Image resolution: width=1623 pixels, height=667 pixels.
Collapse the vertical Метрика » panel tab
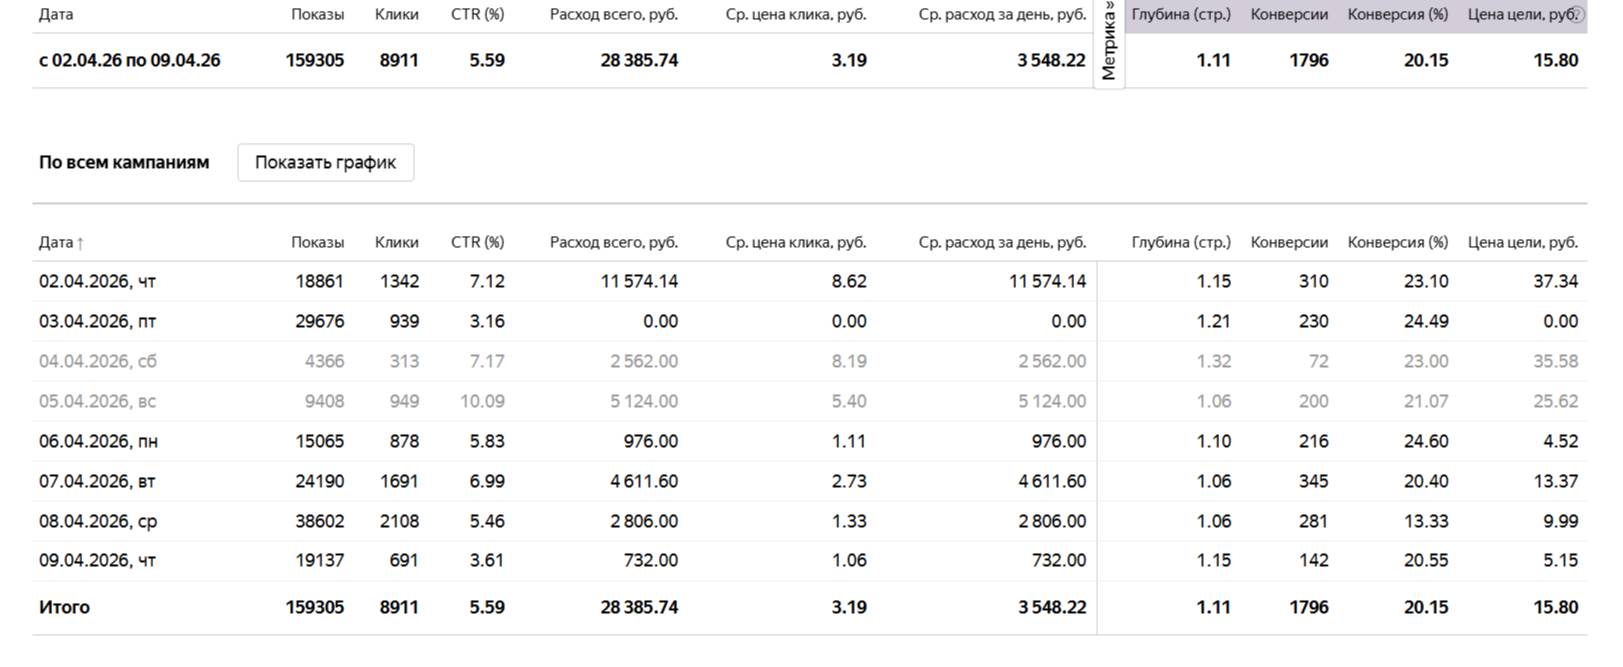tap(1108, 44)
